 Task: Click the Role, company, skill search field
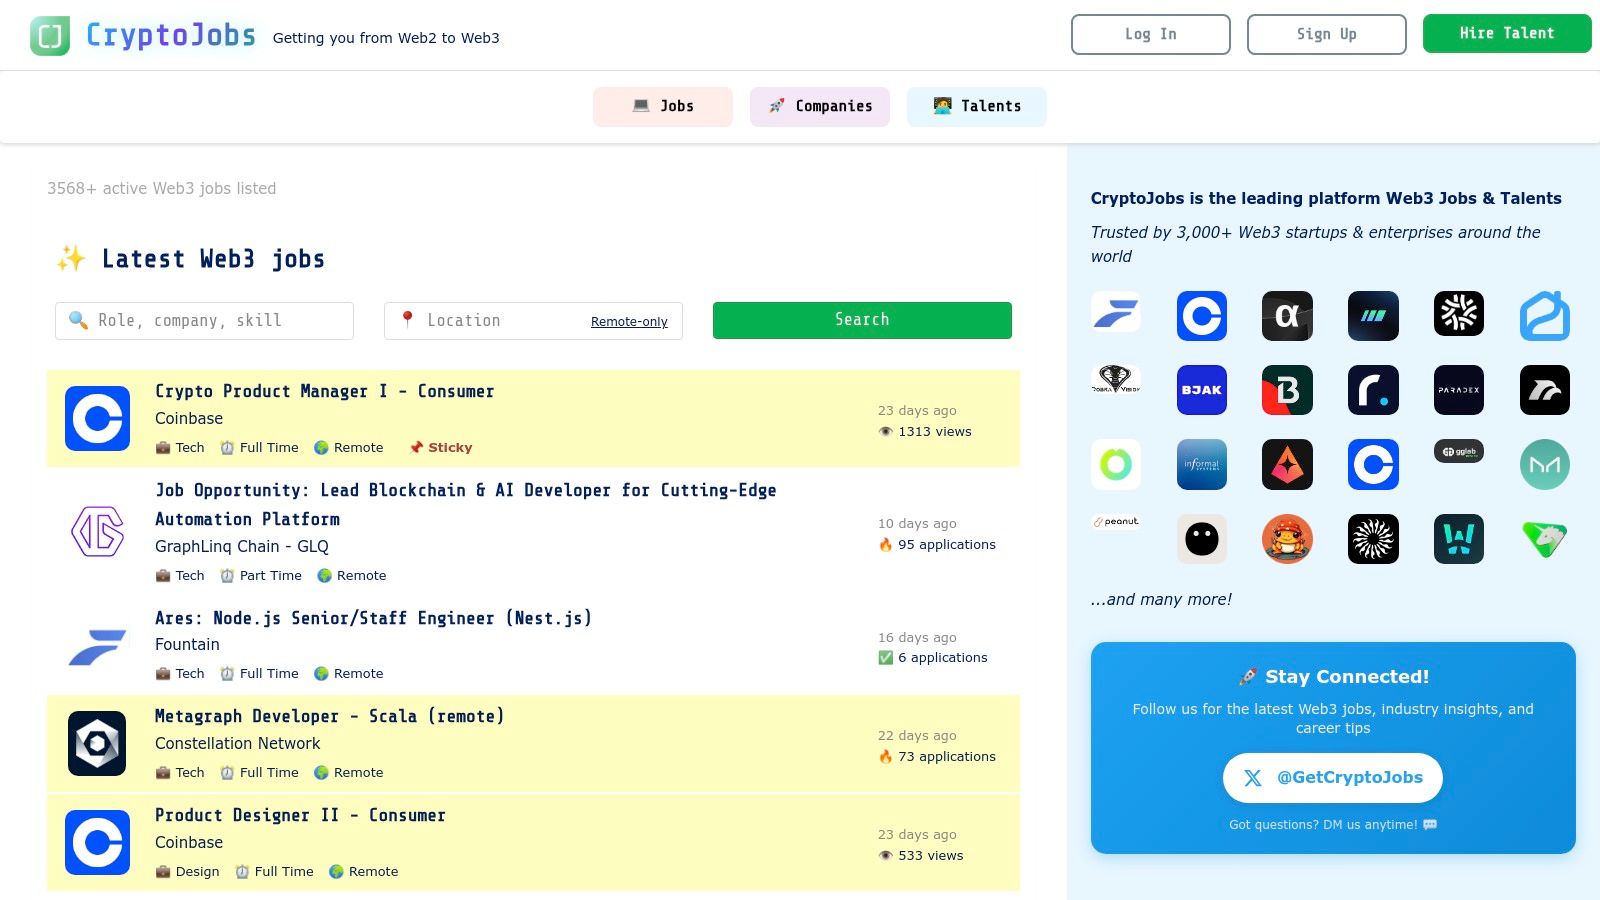click(204, 320)
